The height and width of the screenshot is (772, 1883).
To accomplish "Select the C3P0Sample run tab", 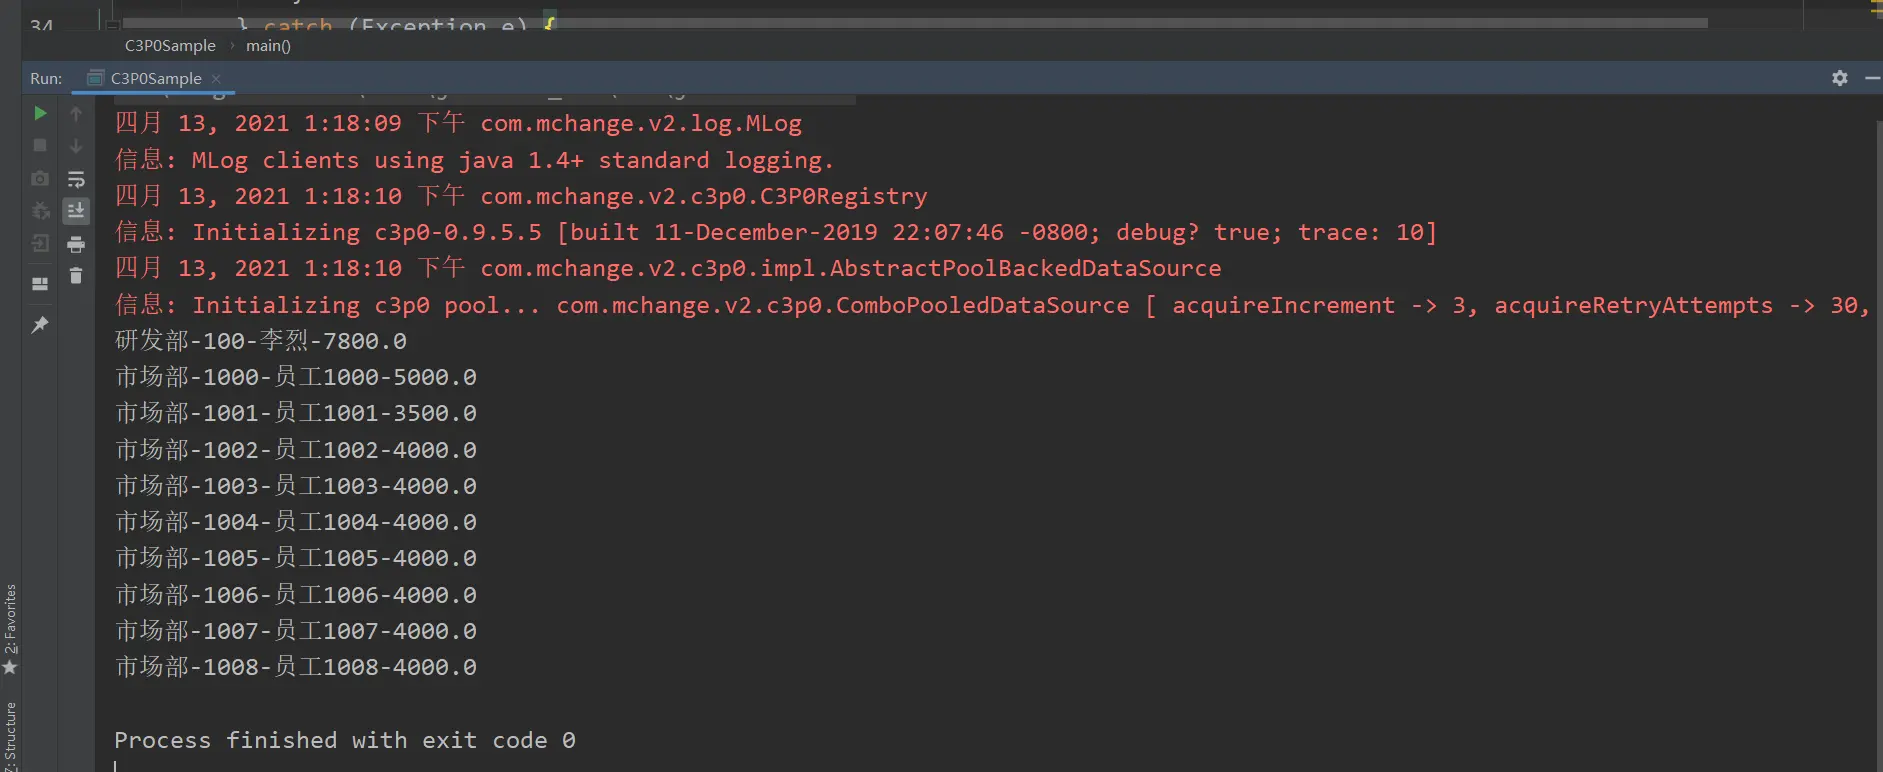I will [x=155, y=78].
